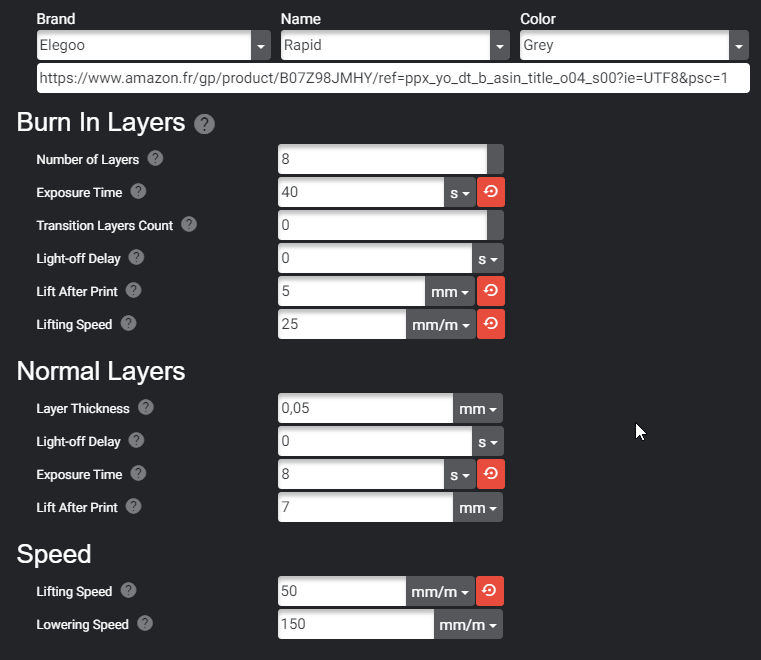Show help for Burn In Light-off Delay

point(136,257)
